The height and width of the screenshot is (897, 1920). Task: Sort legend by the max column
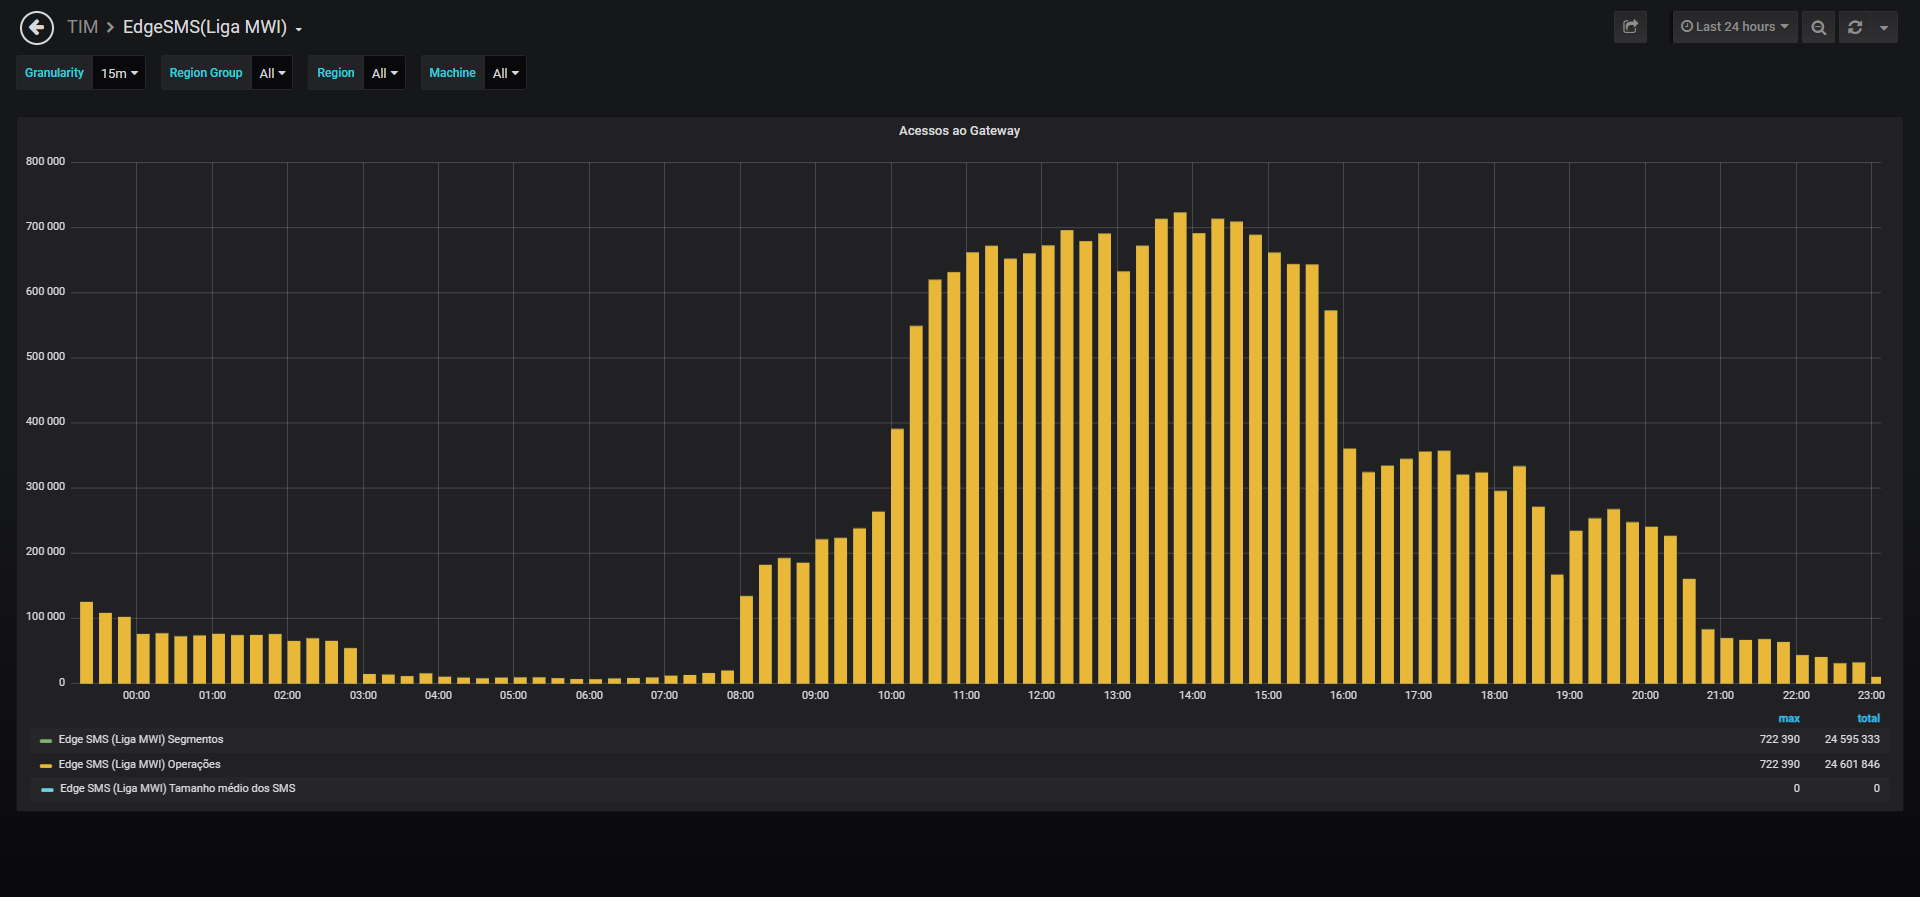(1789, 719)
